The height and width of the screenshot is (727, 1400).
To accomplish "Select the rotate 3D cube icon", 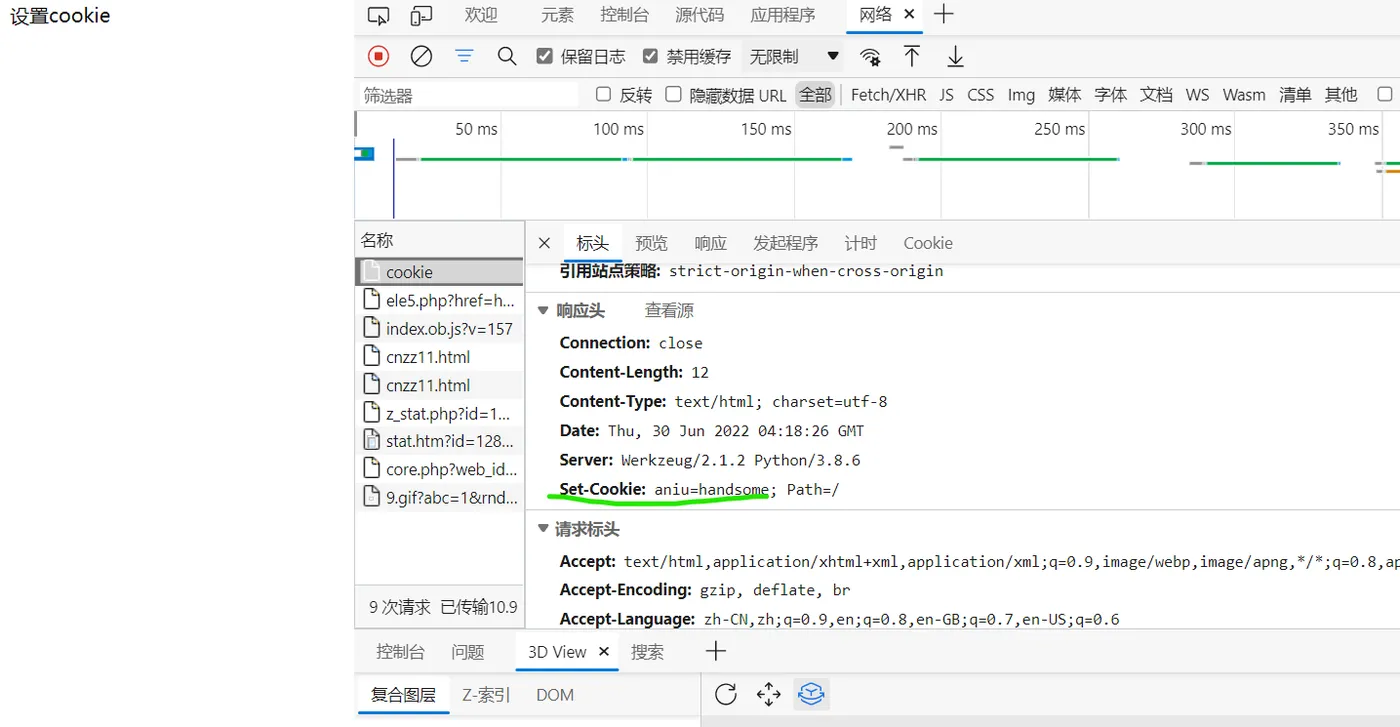I will (811, 694).
